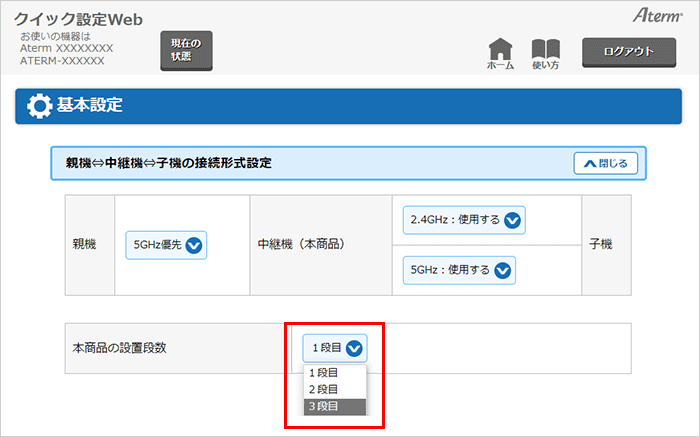The height and width of the screenshot is (437, 700).
Task: Open the 5GHz優先 dropdown for 親機
Action: (x=166, y=244)
